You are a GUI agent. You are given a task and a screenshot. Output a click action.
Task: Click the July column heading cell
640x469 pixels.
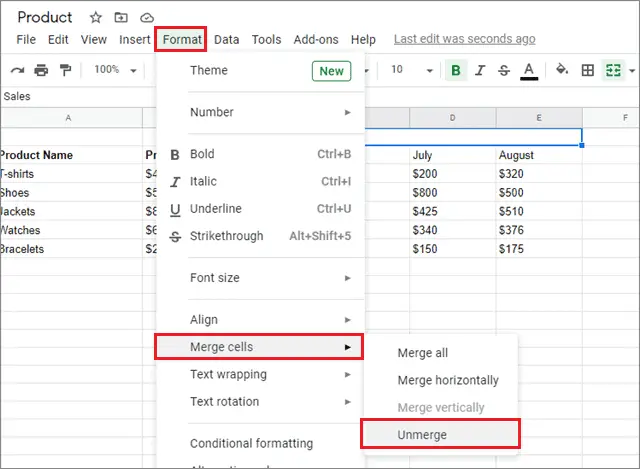click(x=453, y=155)
